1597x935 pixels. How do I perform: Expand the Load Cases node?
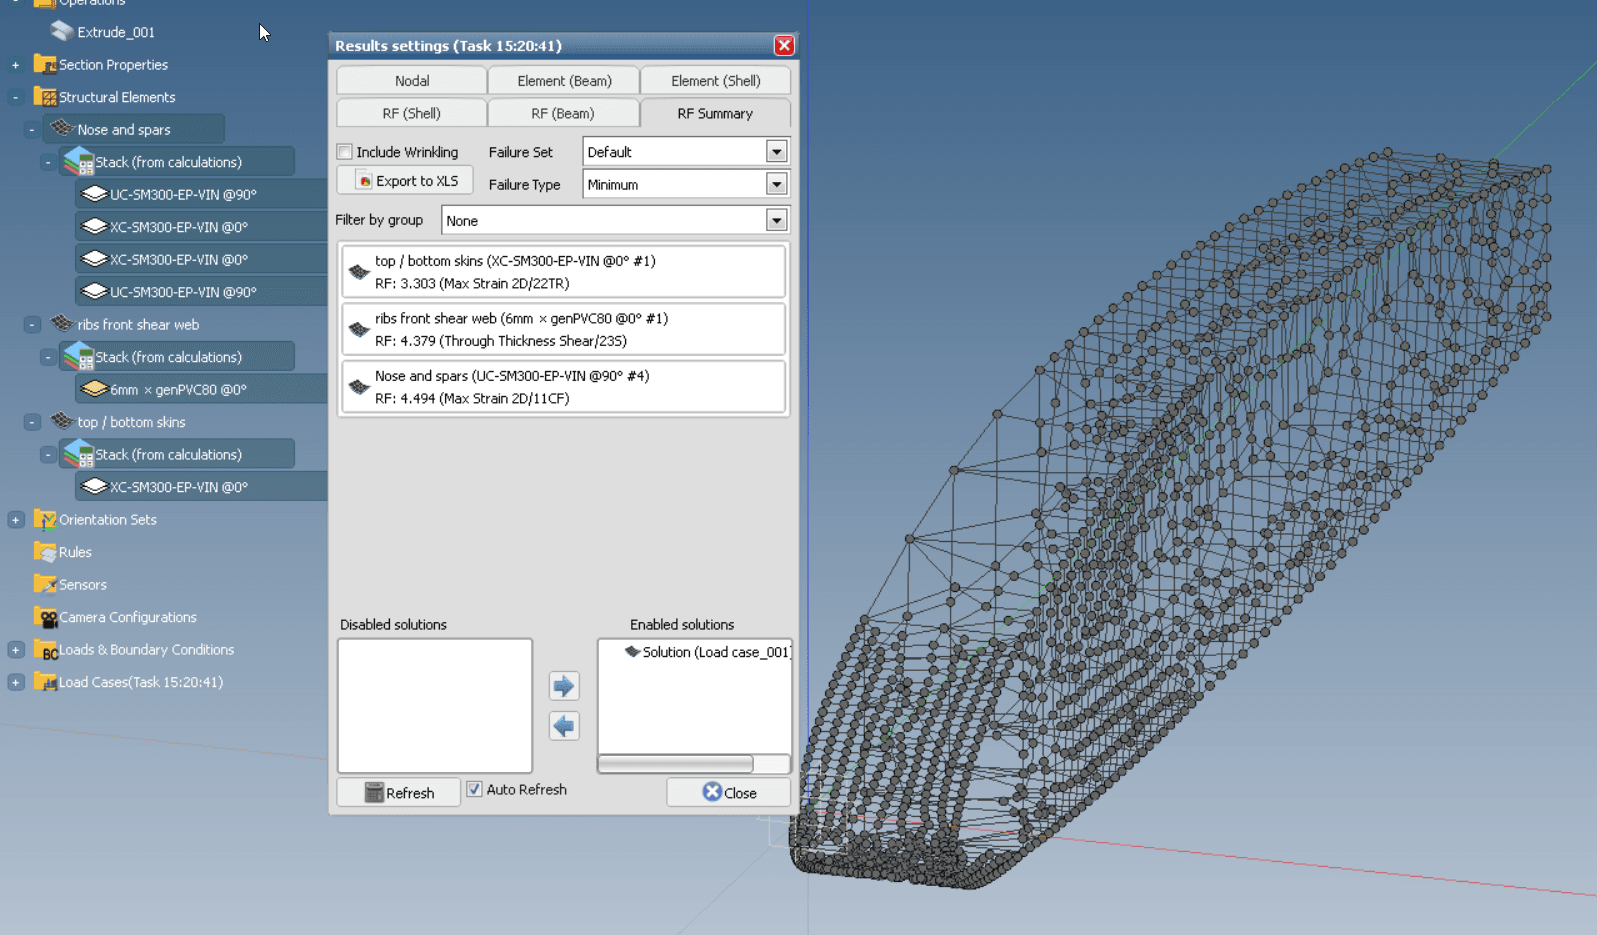click(x=15, y=682)
